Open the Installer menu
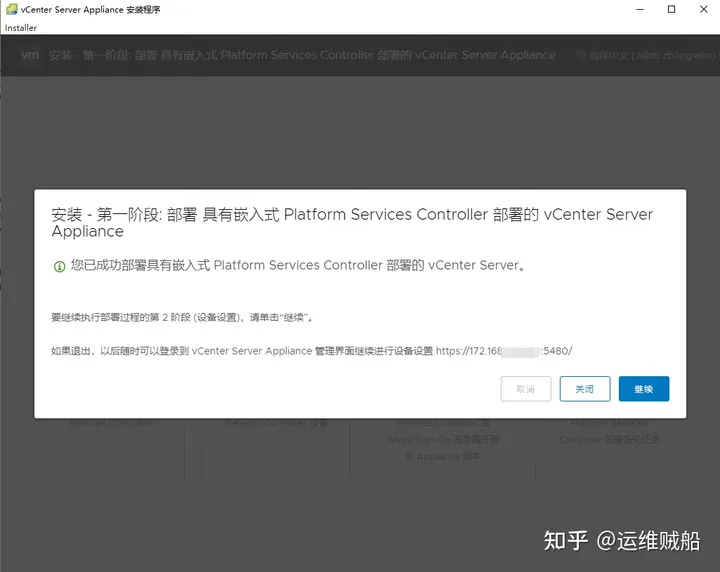Screen dimensions: 720x572 pos(21,28)
